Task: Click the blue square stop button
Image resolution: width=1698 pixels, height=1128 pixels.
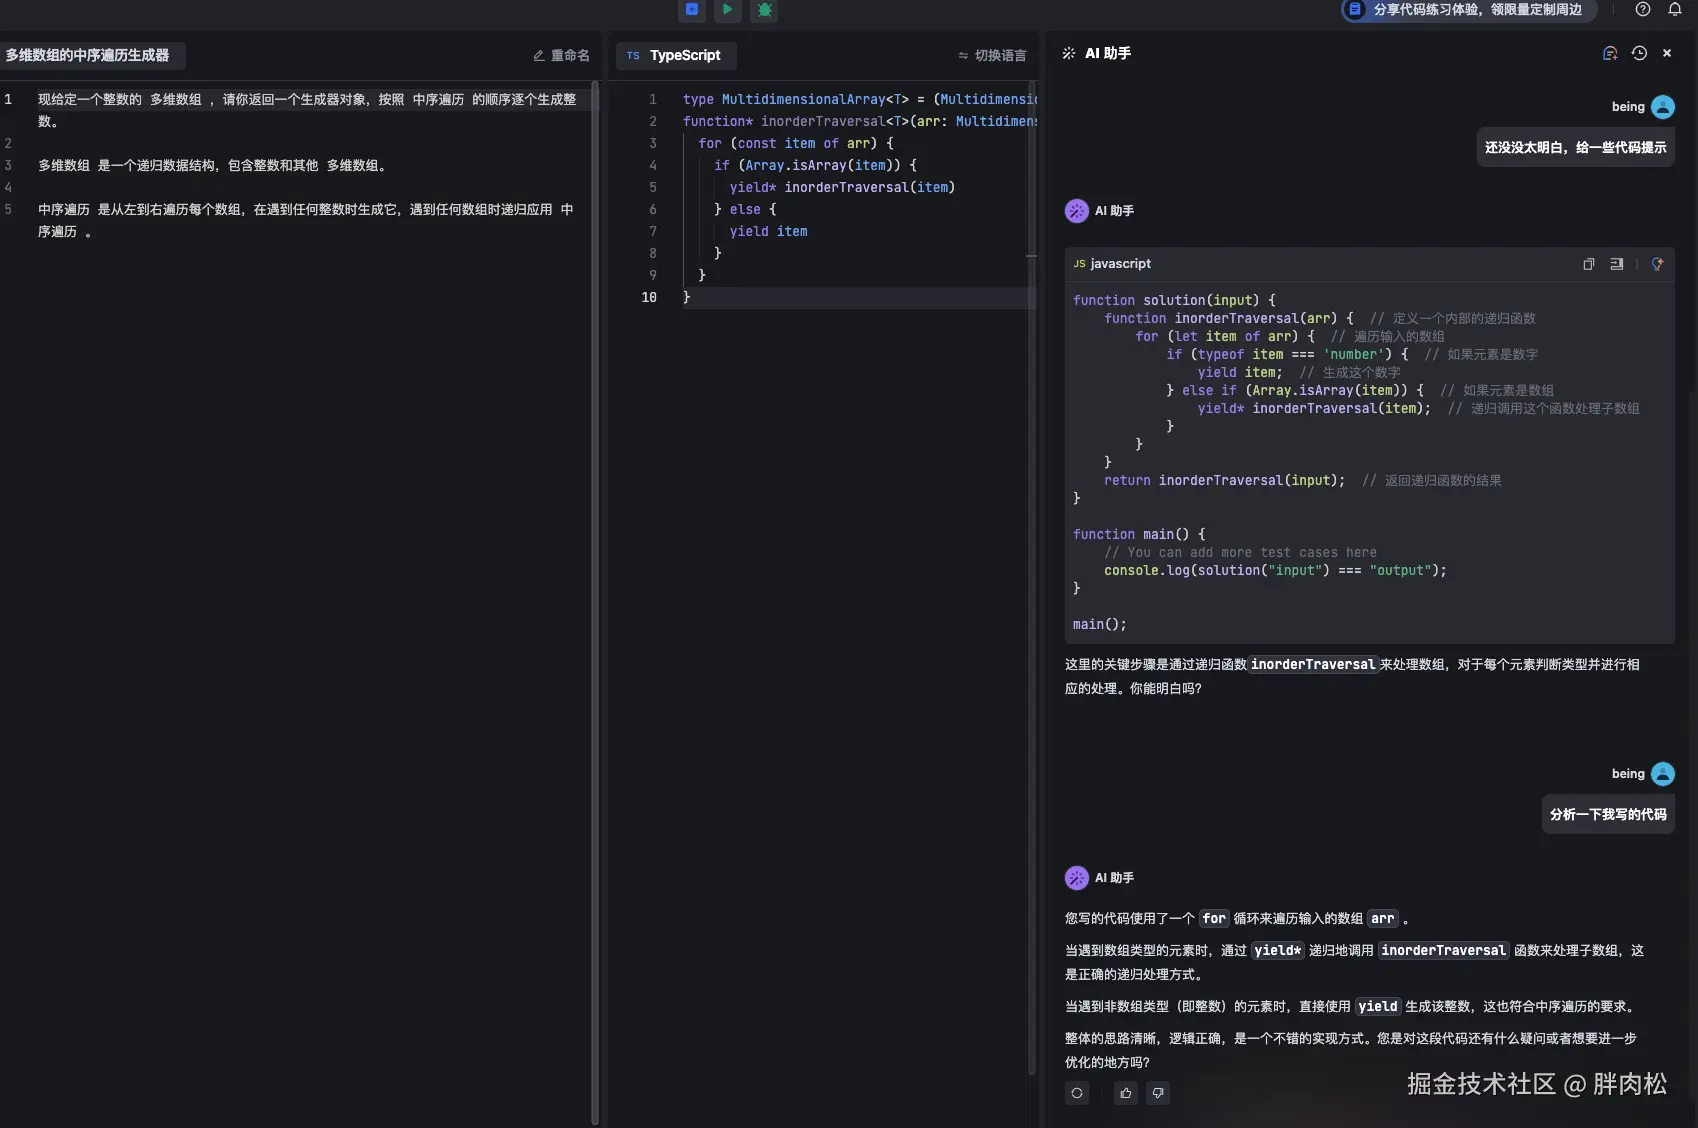Action: tap(692, 10)
